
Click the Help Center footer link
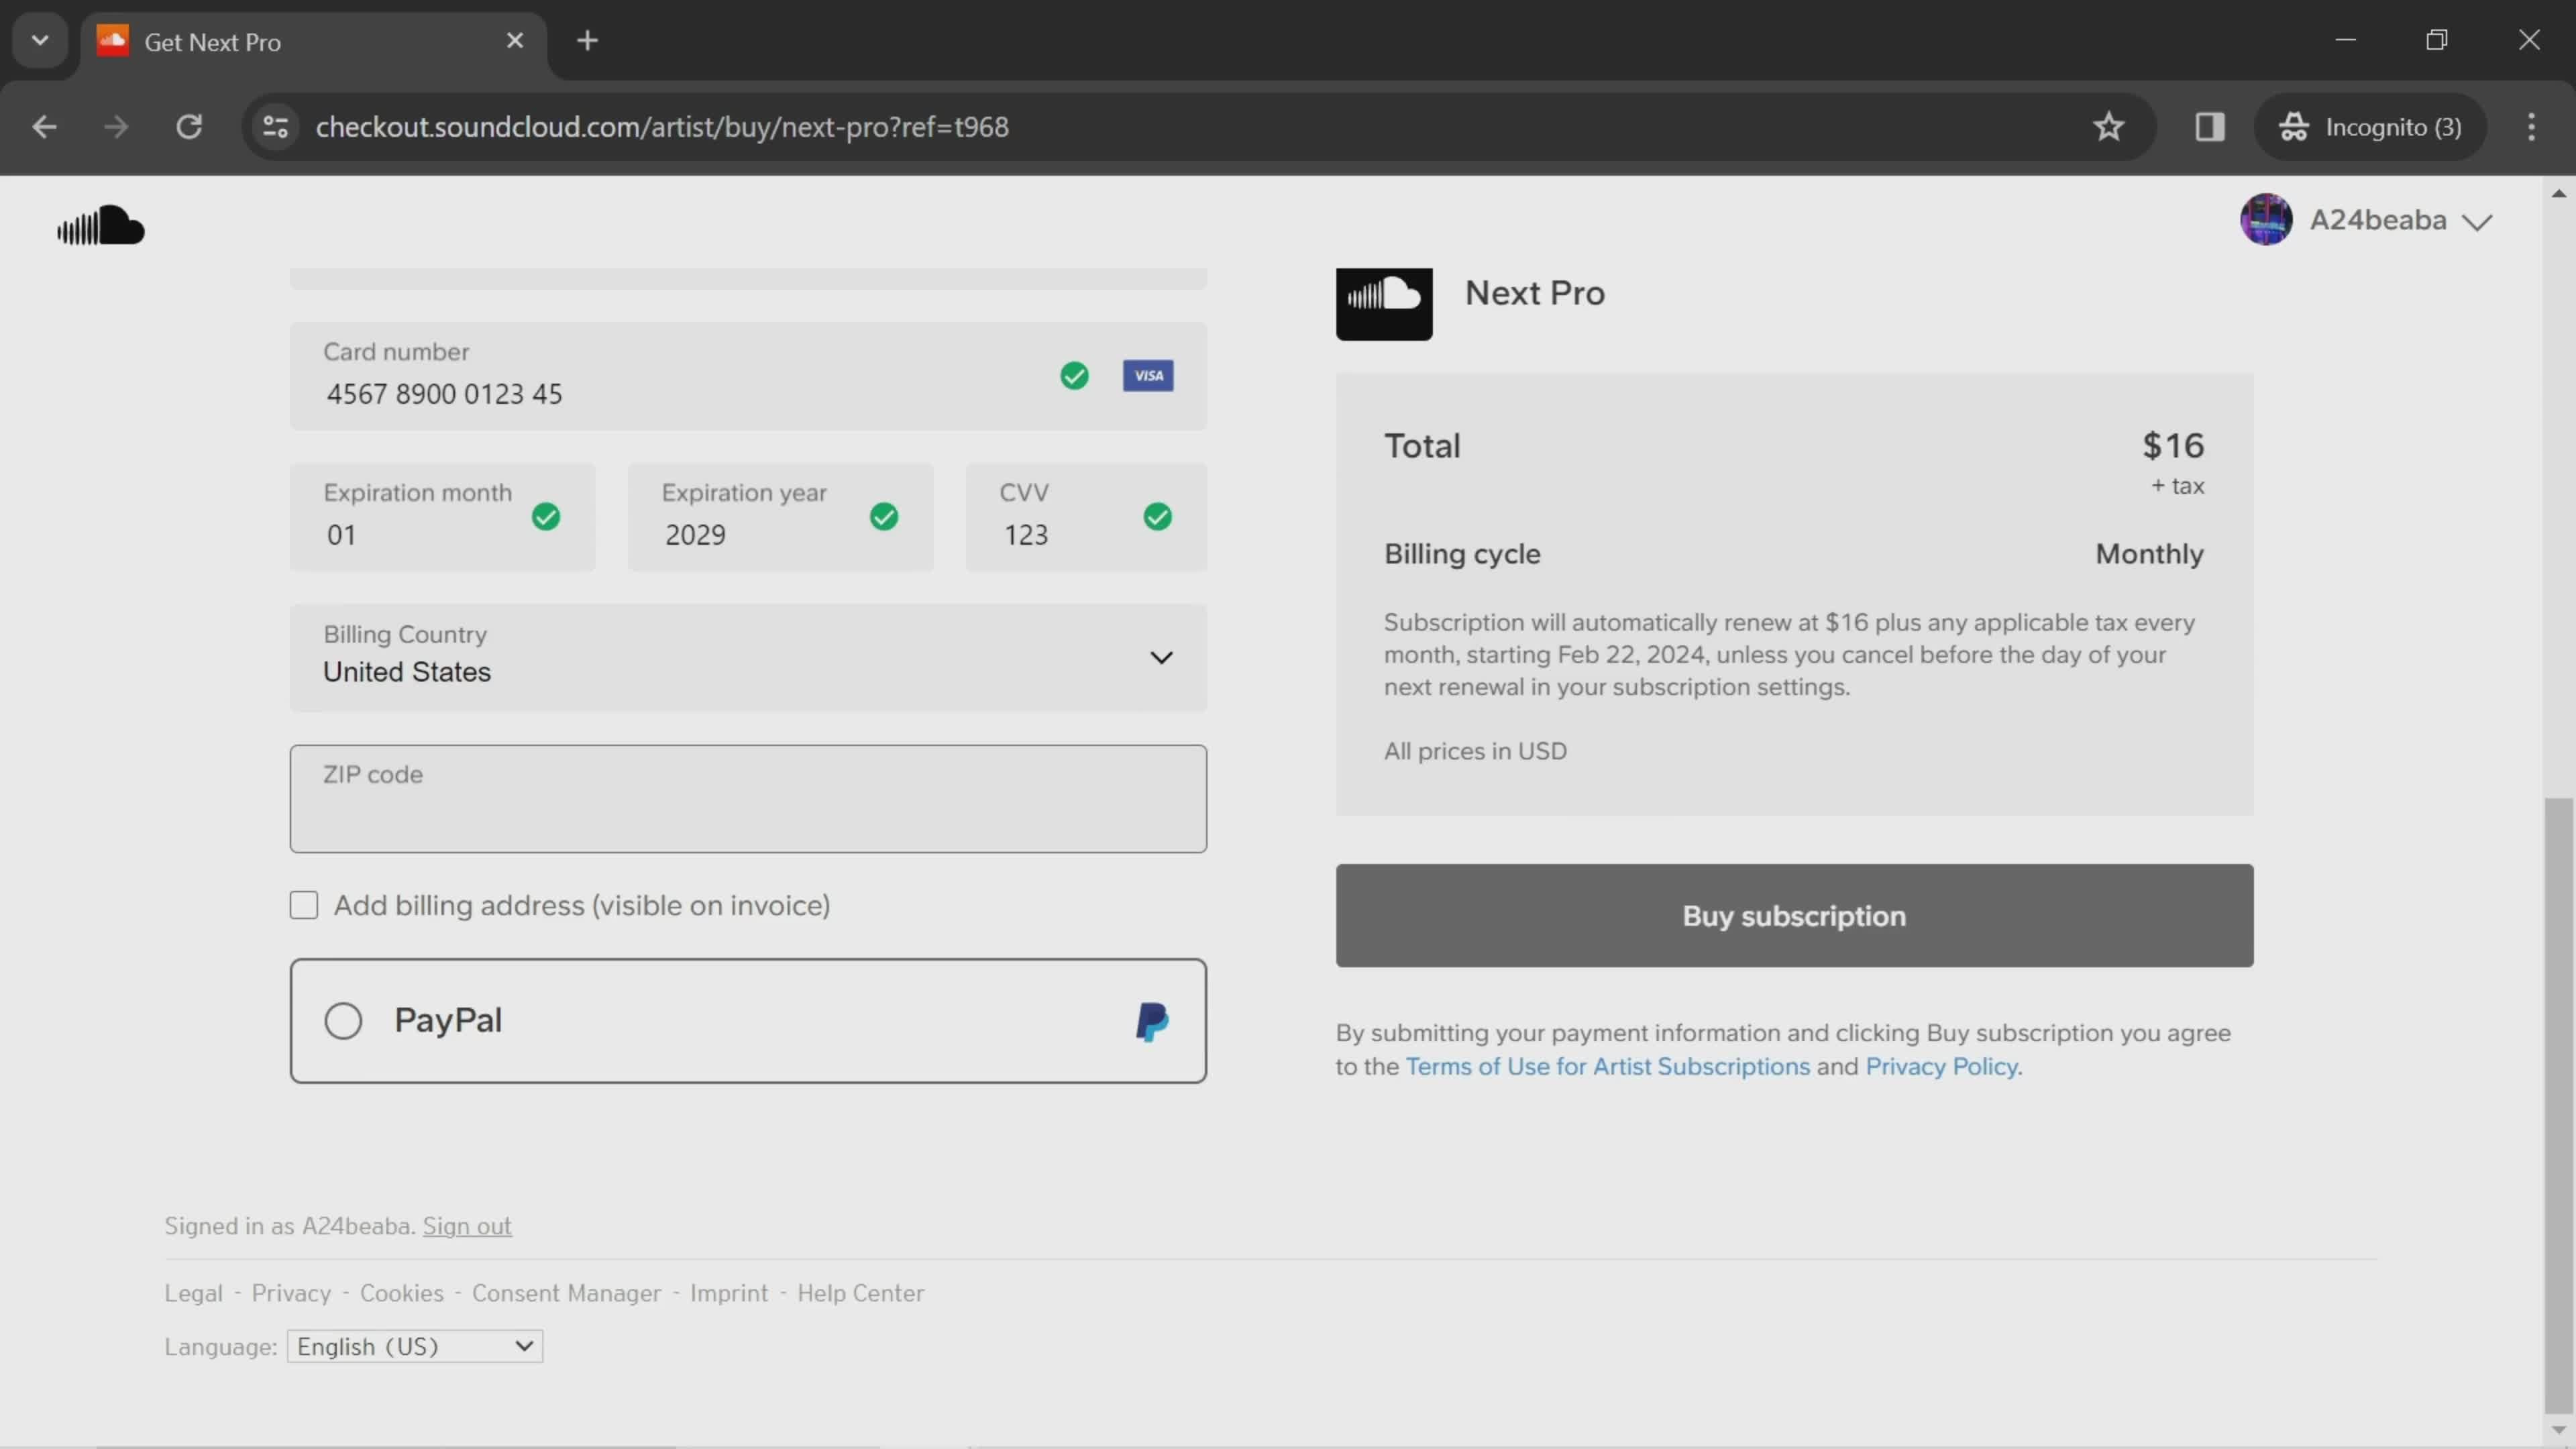tap(861, 1291)
